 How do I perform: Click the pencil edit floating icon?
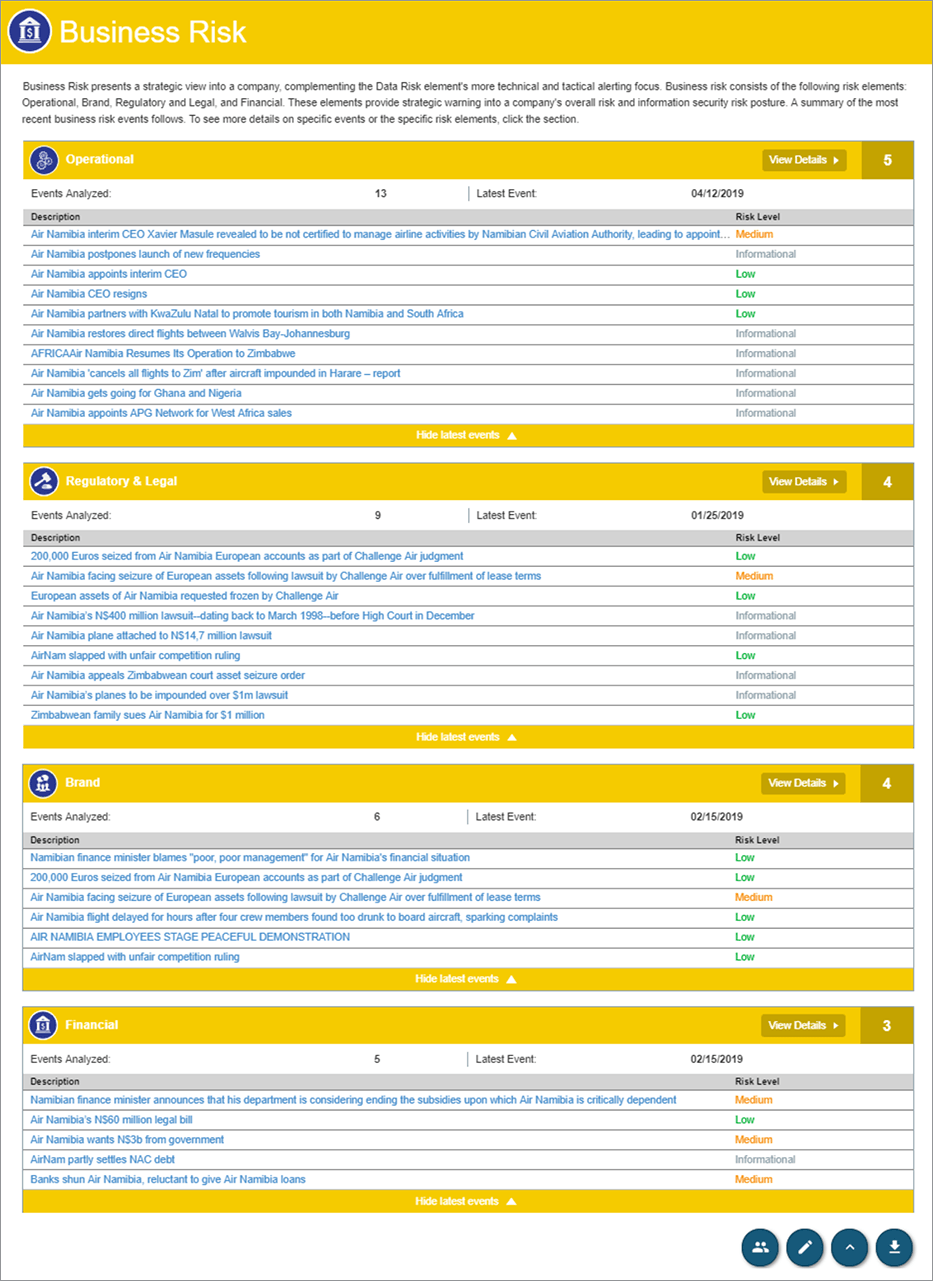point(805,1247)
